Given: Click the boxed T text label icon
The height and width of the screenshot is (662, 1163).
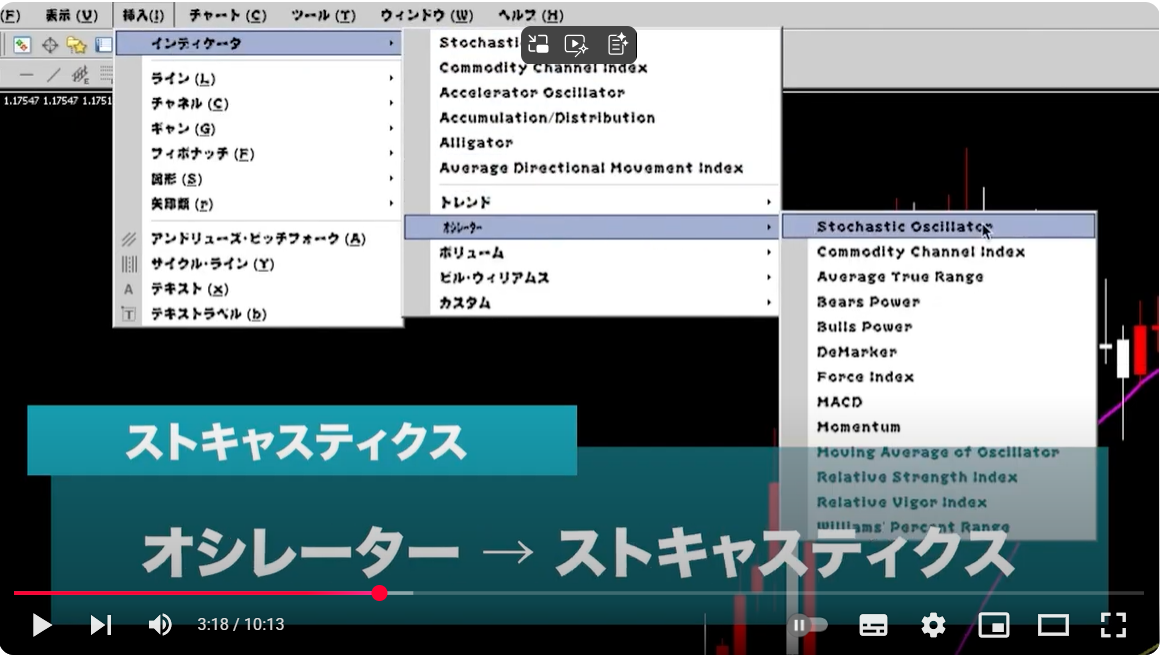Looking at the screenshot, I should (129, 314).
